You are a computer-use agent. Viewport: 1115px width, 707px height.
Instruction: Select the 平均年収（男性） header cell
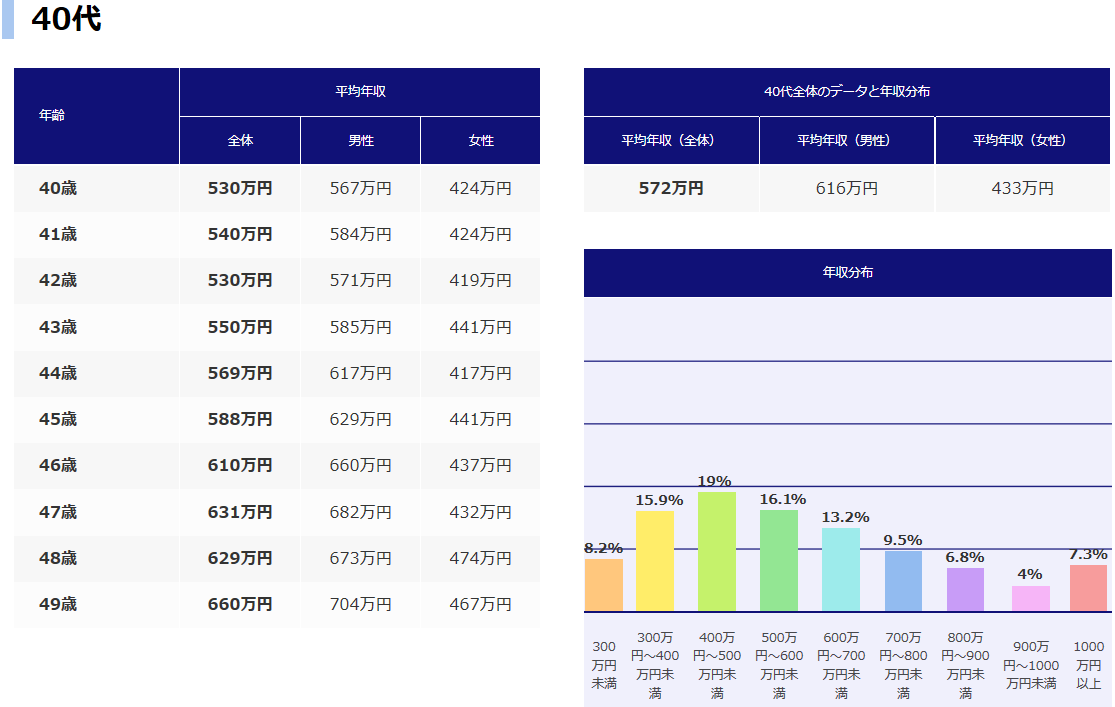click(x=847, y=140)
